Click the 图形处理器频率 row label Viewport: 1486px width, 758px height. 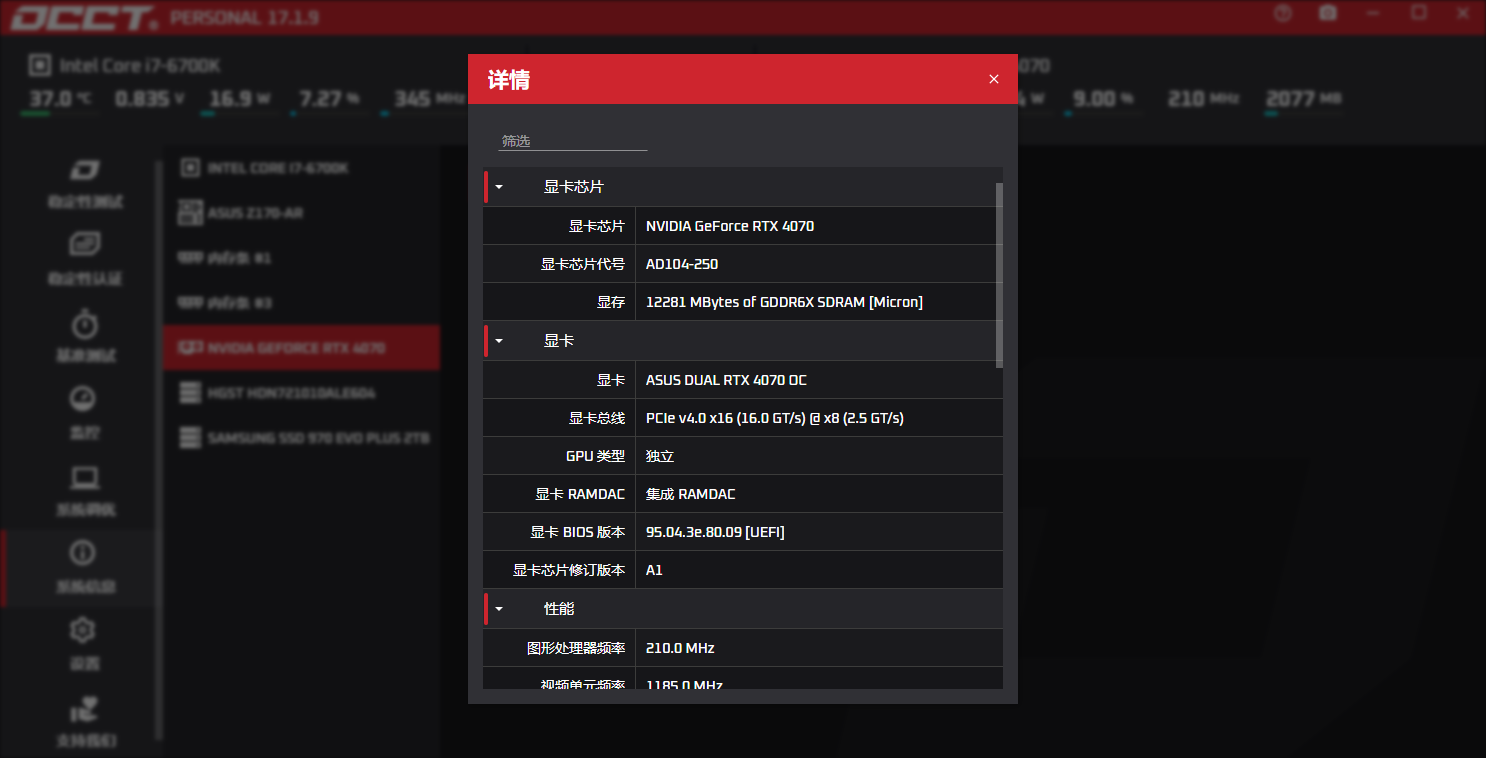click(x=576, y=648)
